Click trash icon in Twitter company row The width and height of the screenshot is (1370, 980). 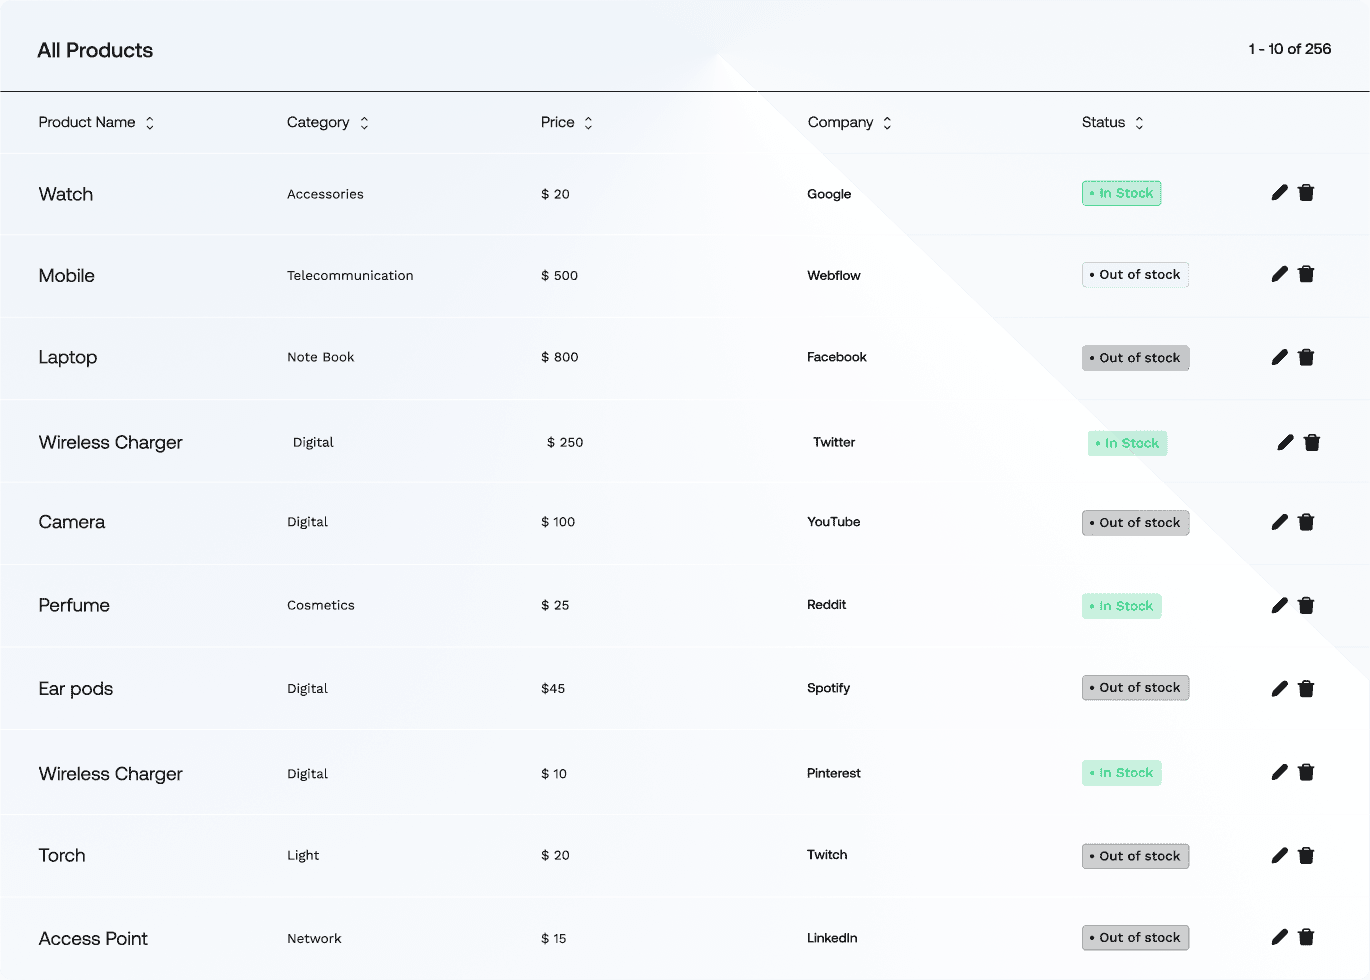tap(1312, 443)
